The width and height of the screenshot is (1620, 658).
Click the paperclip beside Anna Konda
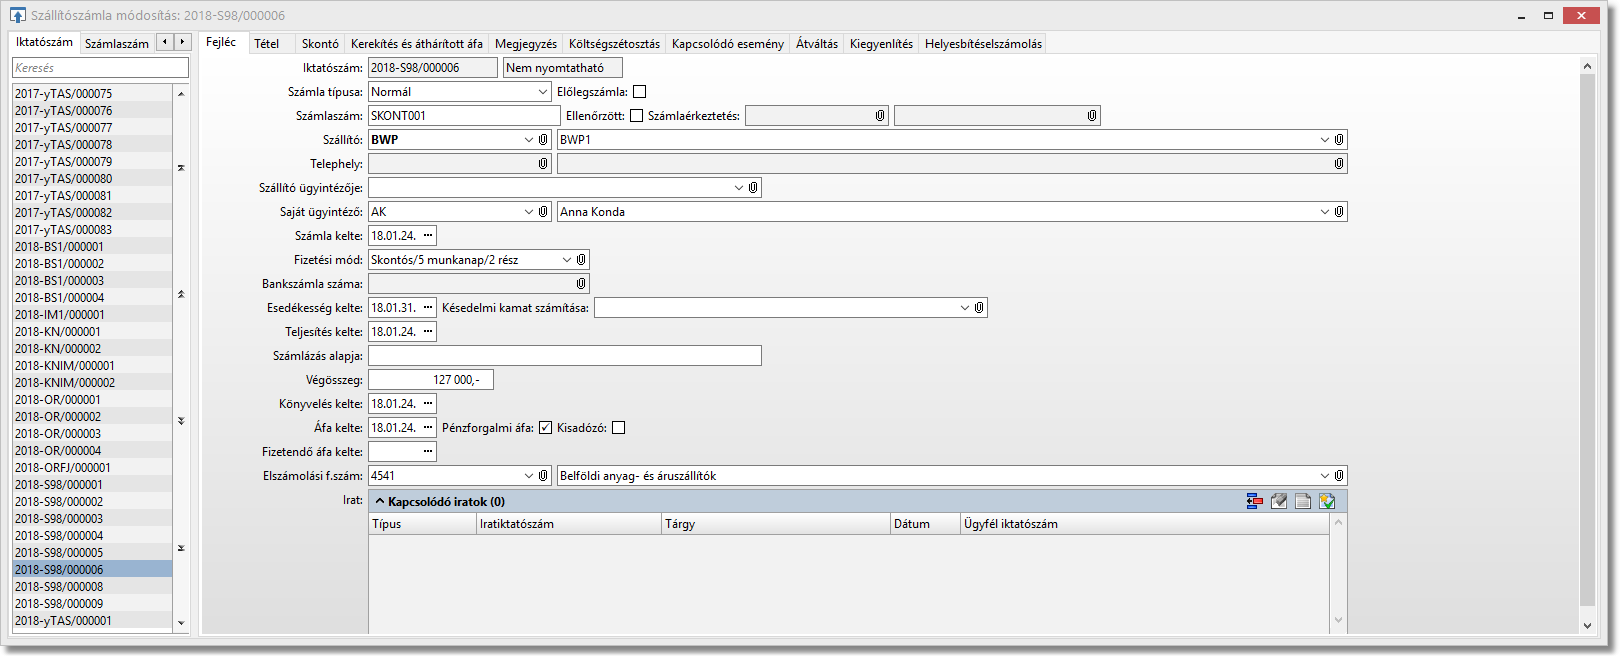click(x=1339, y=212)
